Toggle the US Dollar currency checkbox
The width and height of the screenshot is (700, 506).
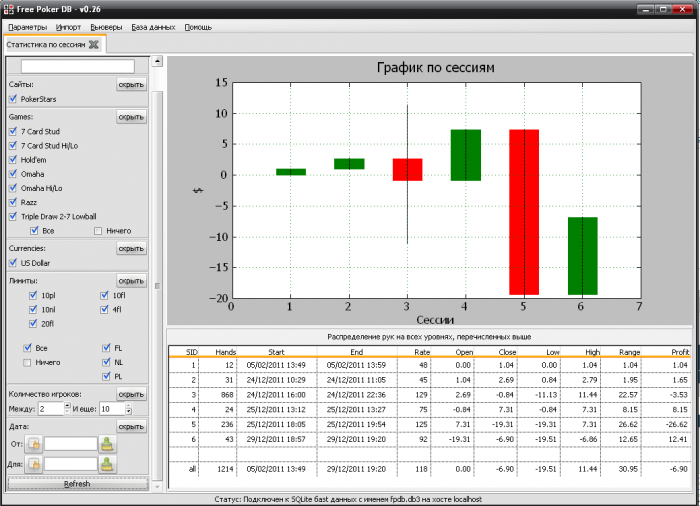[13, 263]
